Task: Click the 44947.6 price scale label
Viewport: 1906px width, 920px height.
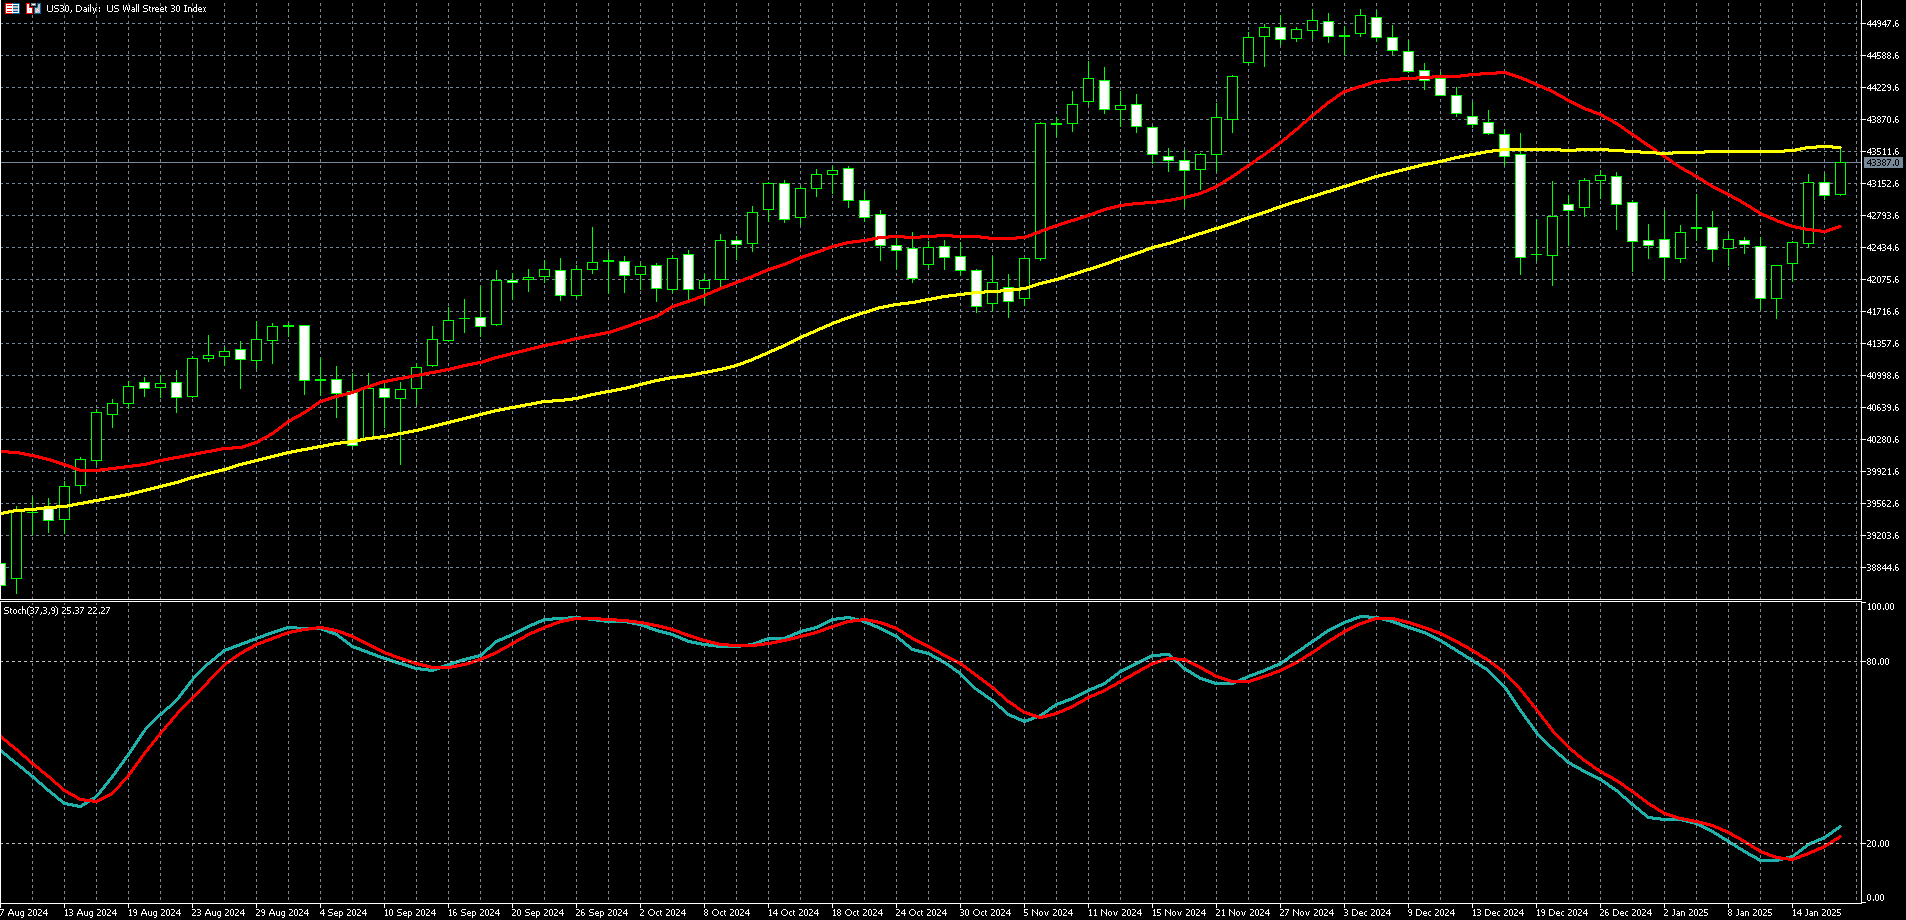Action: point(1882,24)
